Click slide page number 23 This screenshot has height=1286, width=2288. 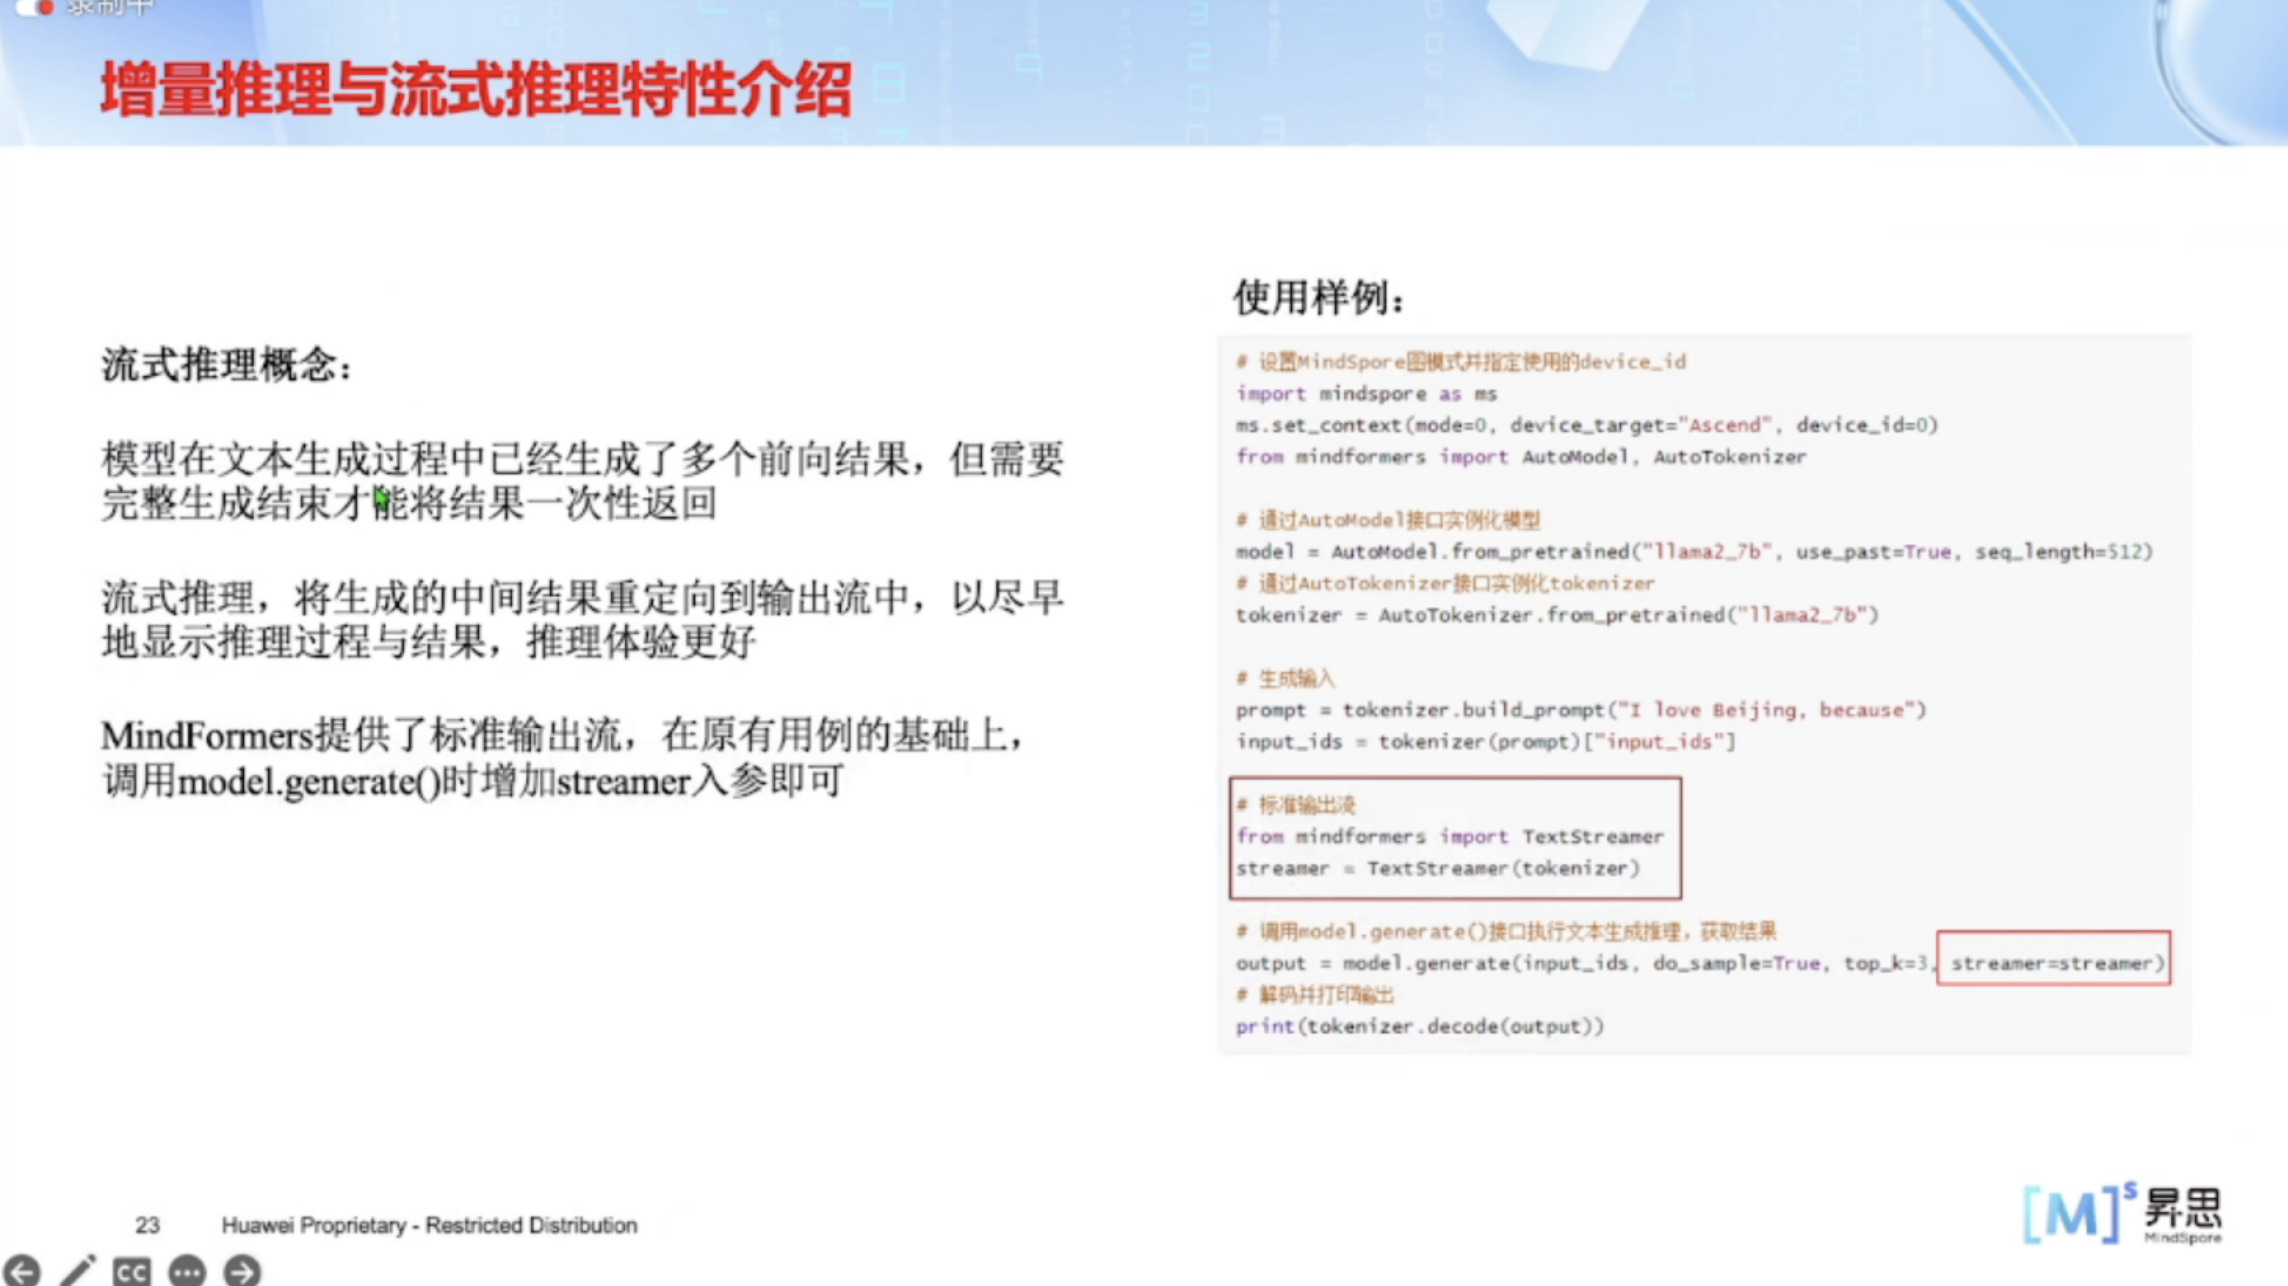(147, 1225)
